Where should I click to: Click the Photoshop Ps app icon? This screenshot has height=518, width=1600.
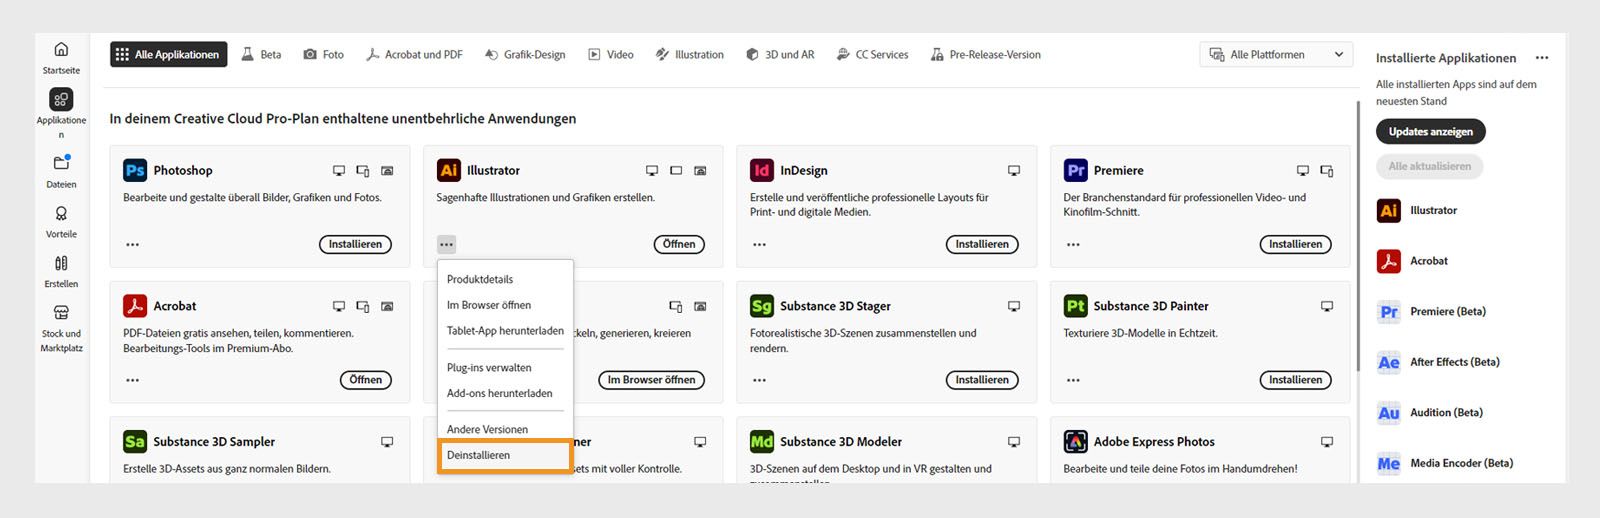(135, 170)
